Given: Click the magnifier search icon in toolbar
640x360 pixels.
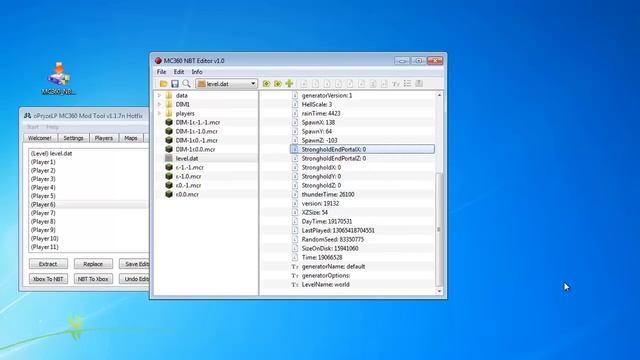Looking at the screenshot, I should [x=186, y=84].
